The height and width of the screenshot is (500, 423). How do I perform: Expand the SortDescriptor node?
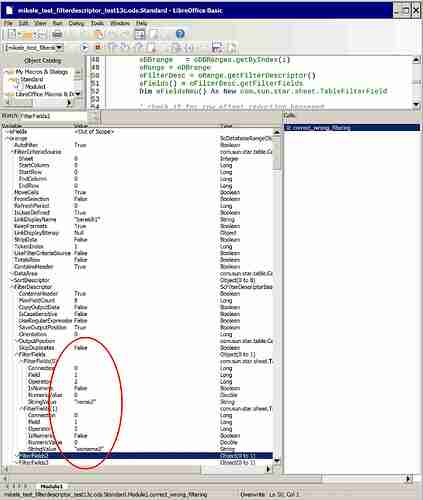(x=12, y=280)
